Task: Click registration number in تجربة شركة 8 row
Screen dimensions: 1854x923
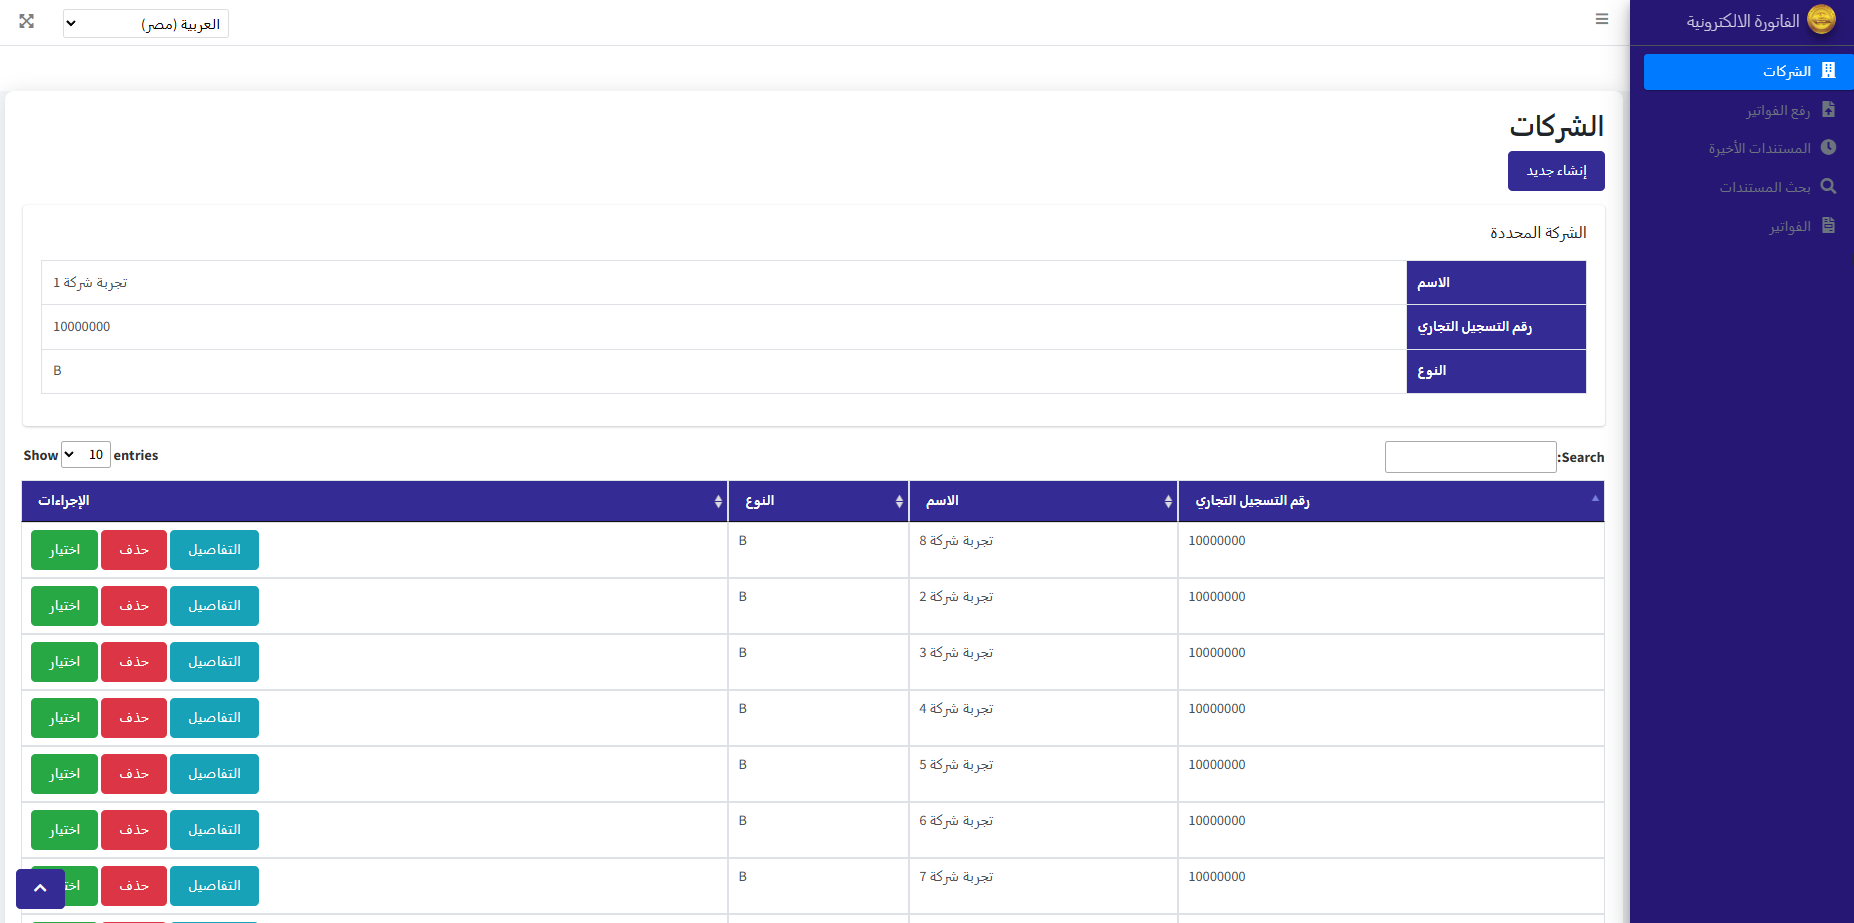Action: (1217, 541)
